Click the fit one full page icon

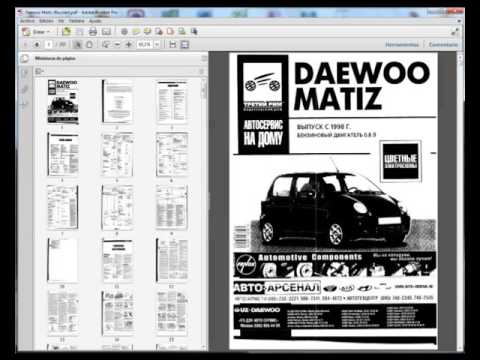pos(185,44)
